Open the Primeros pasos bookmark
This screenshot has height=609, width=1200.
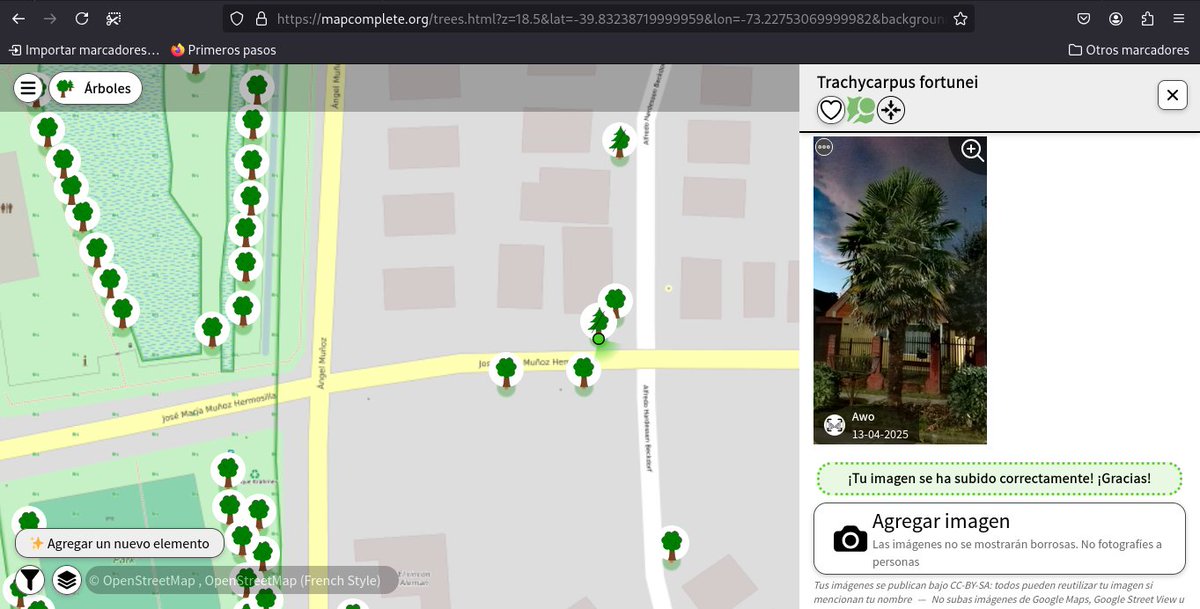coord(223,49)
